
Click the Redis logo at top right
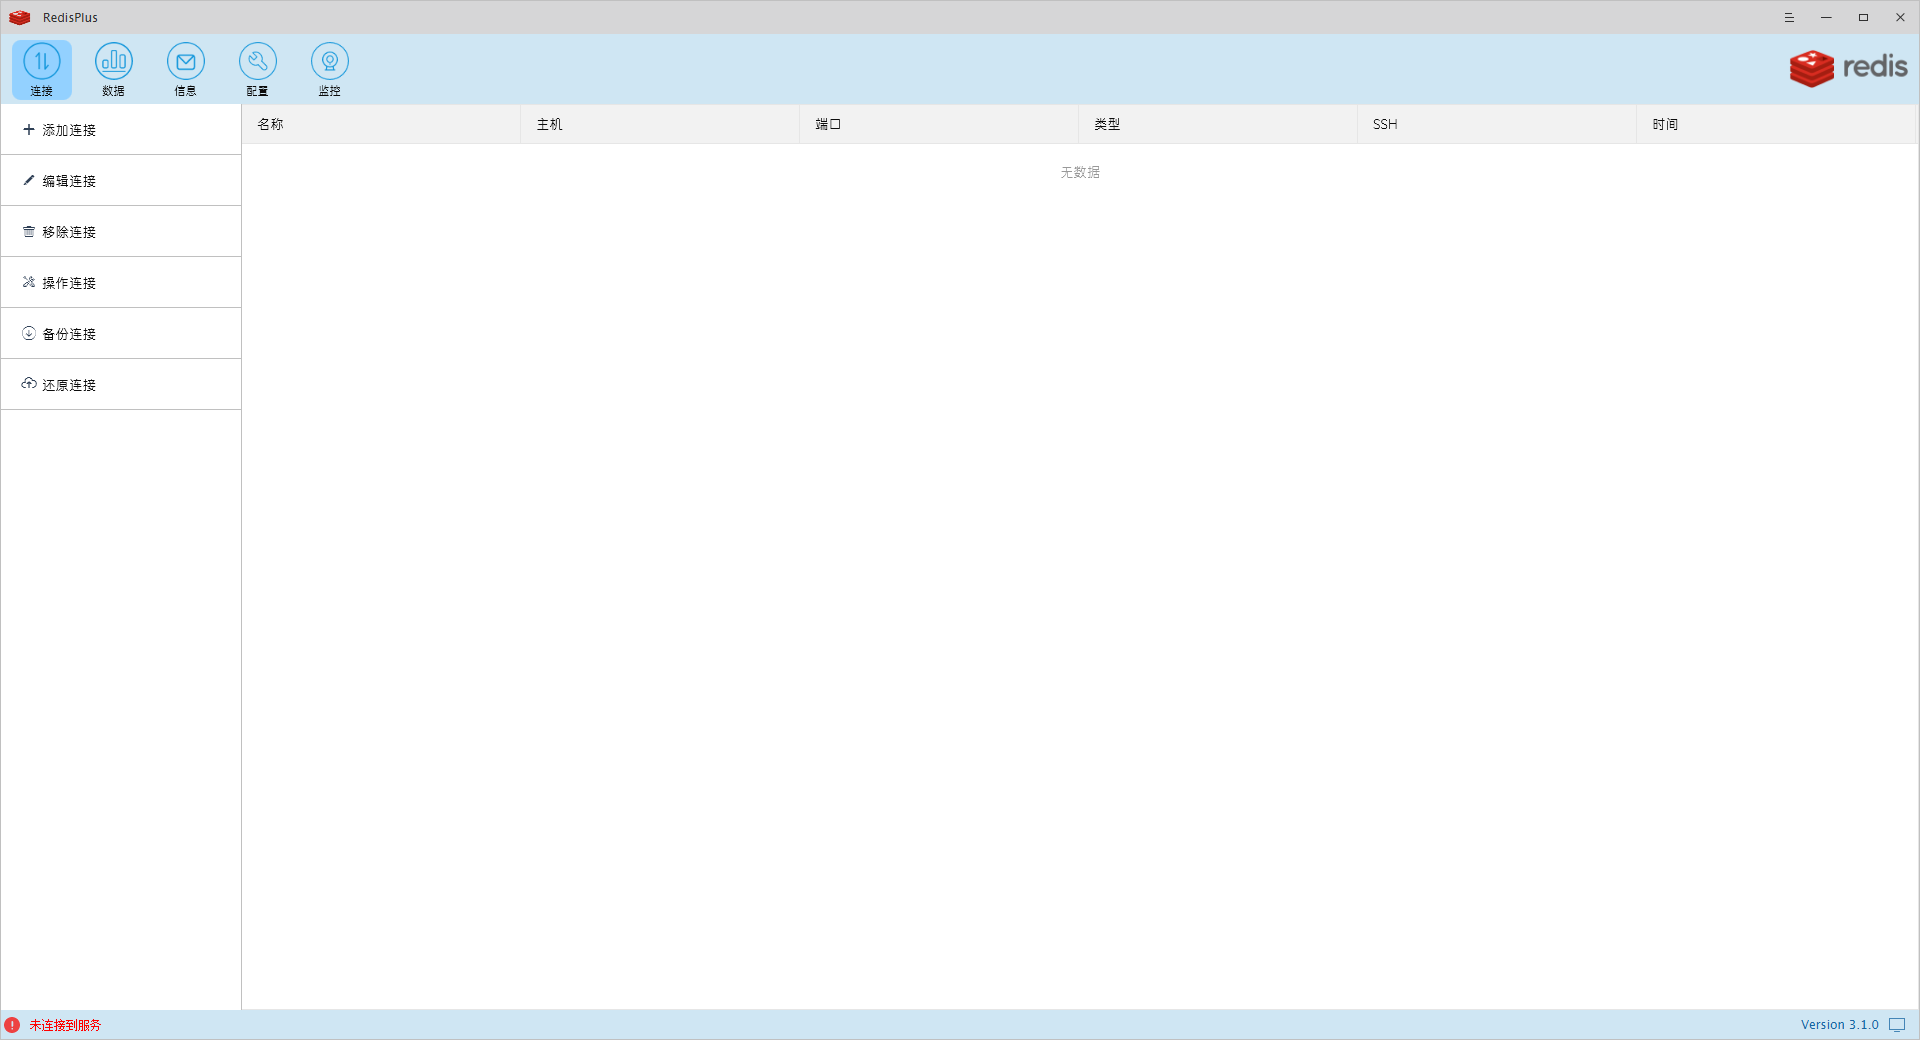(x=1848, y=68)
